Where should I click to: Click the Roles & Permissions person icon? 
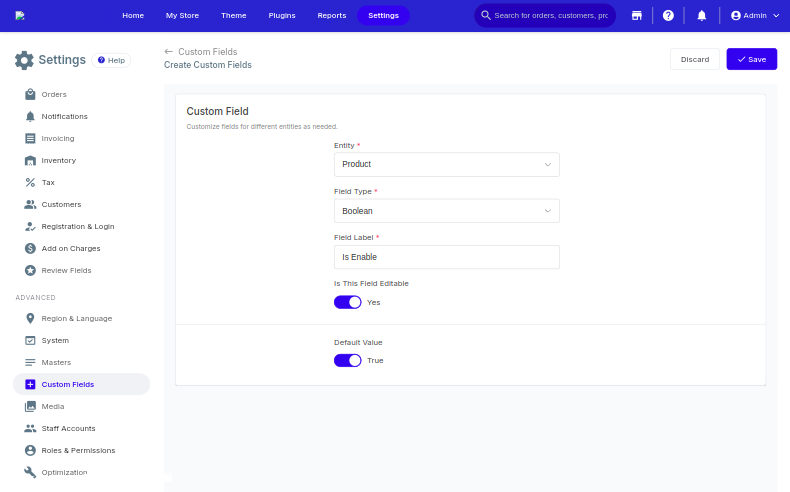(x=30, y=450)
